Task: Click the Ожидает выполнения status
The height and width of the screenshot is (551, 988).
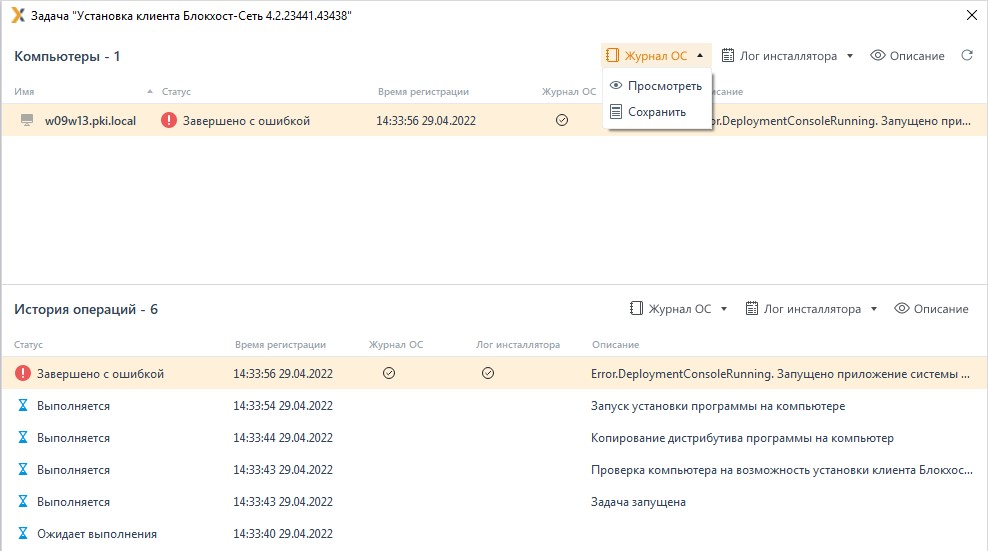Action: [96, 533]
